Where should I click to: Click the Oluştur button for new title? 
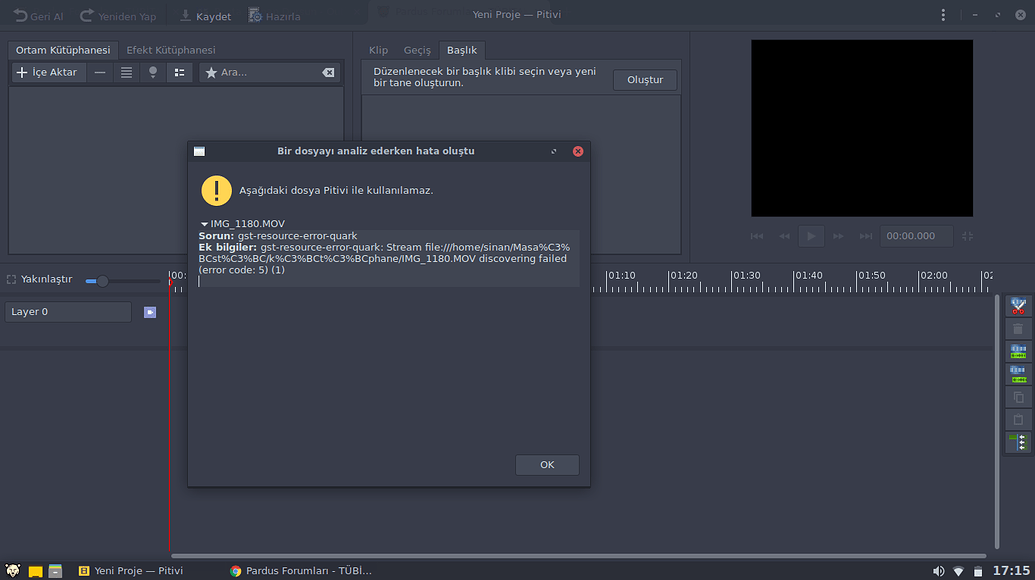(x=644, y=79)
